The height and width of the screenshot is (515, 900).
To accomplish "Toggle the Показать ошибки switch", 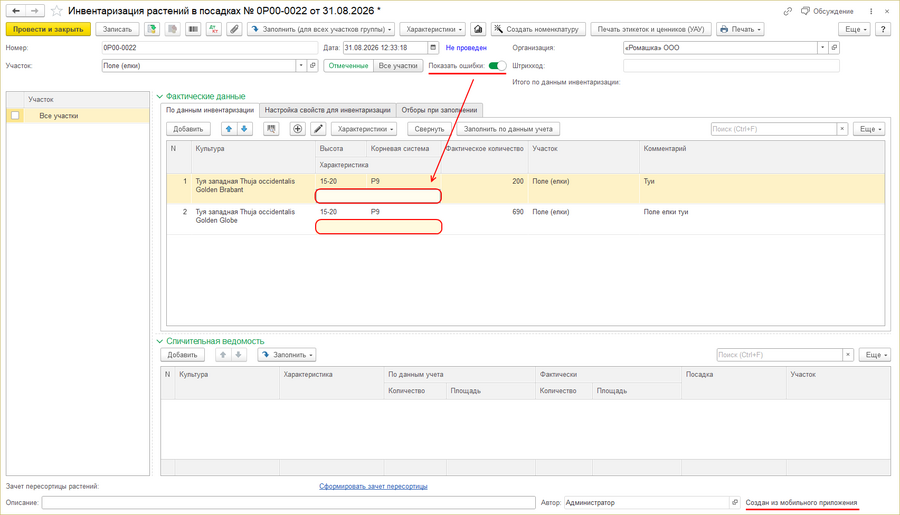I will coord(497,65).
